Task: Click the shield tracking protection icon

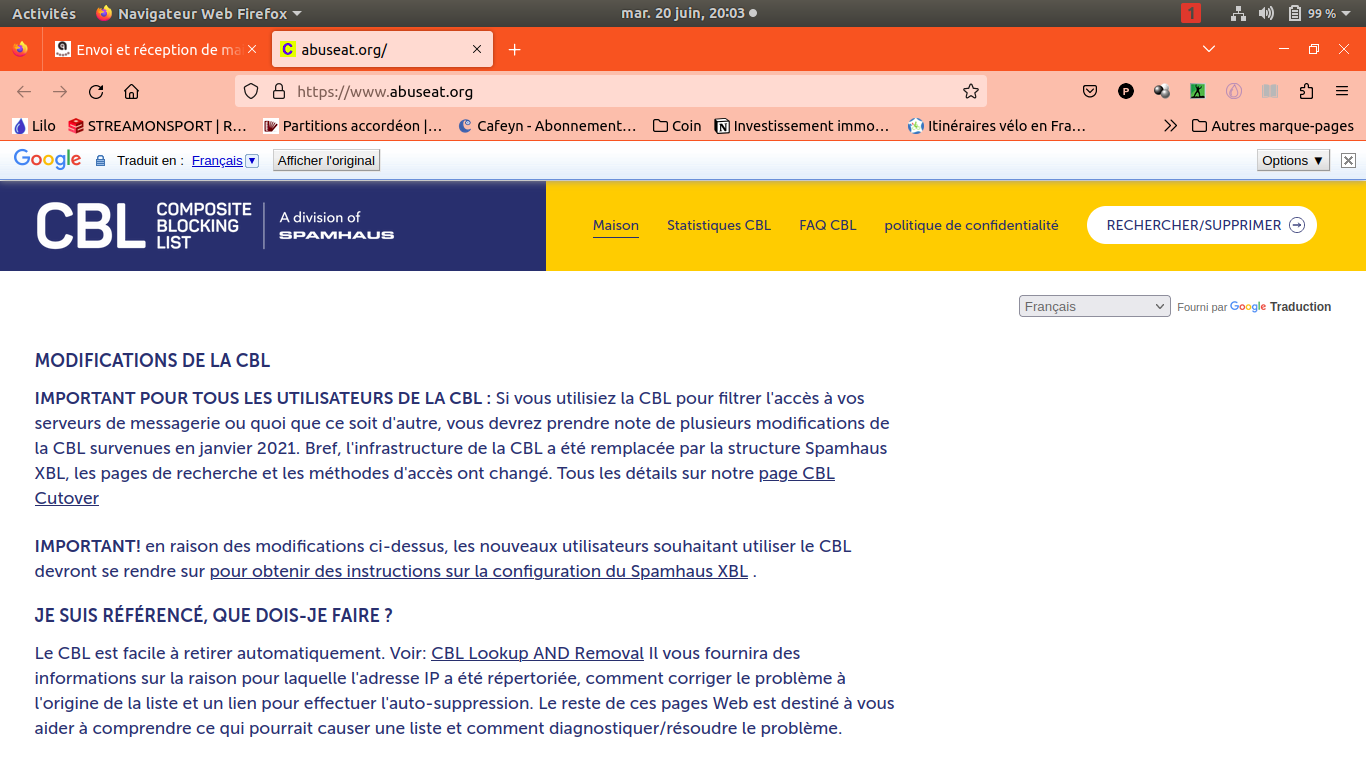Action: [251, 92]
